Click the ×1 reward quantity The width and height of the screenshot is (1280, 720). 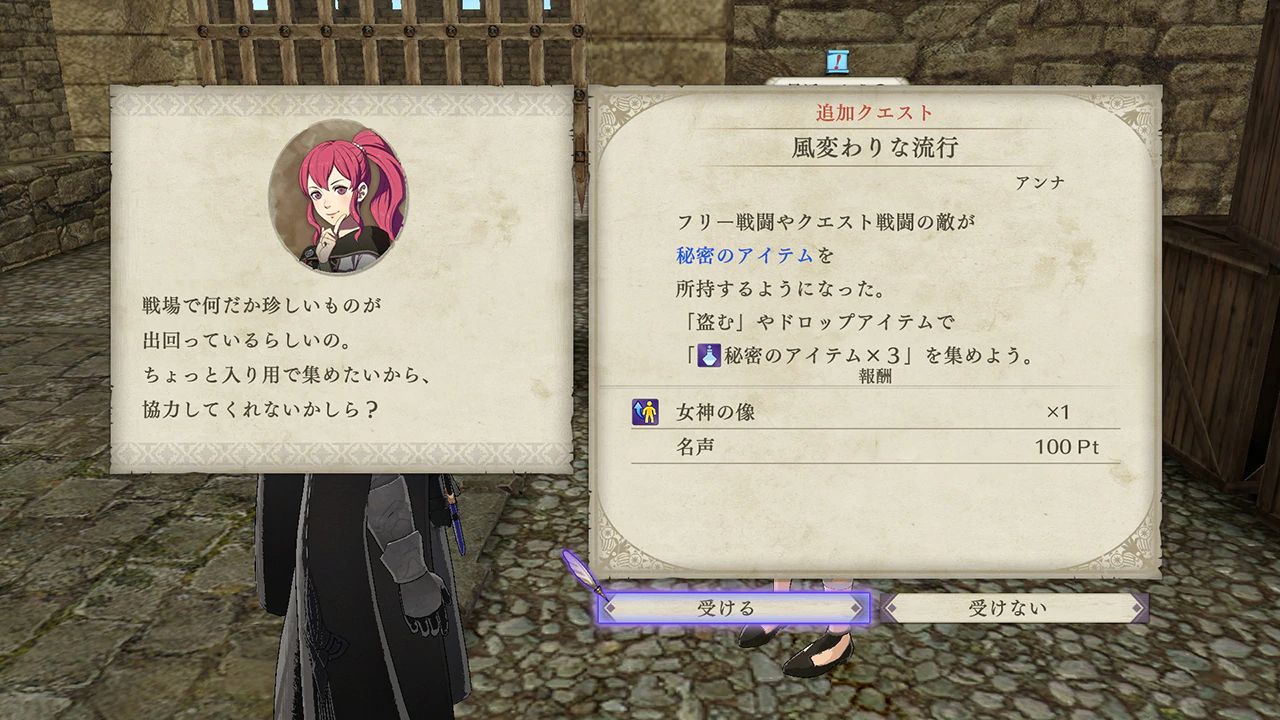tap(1058, 412)
